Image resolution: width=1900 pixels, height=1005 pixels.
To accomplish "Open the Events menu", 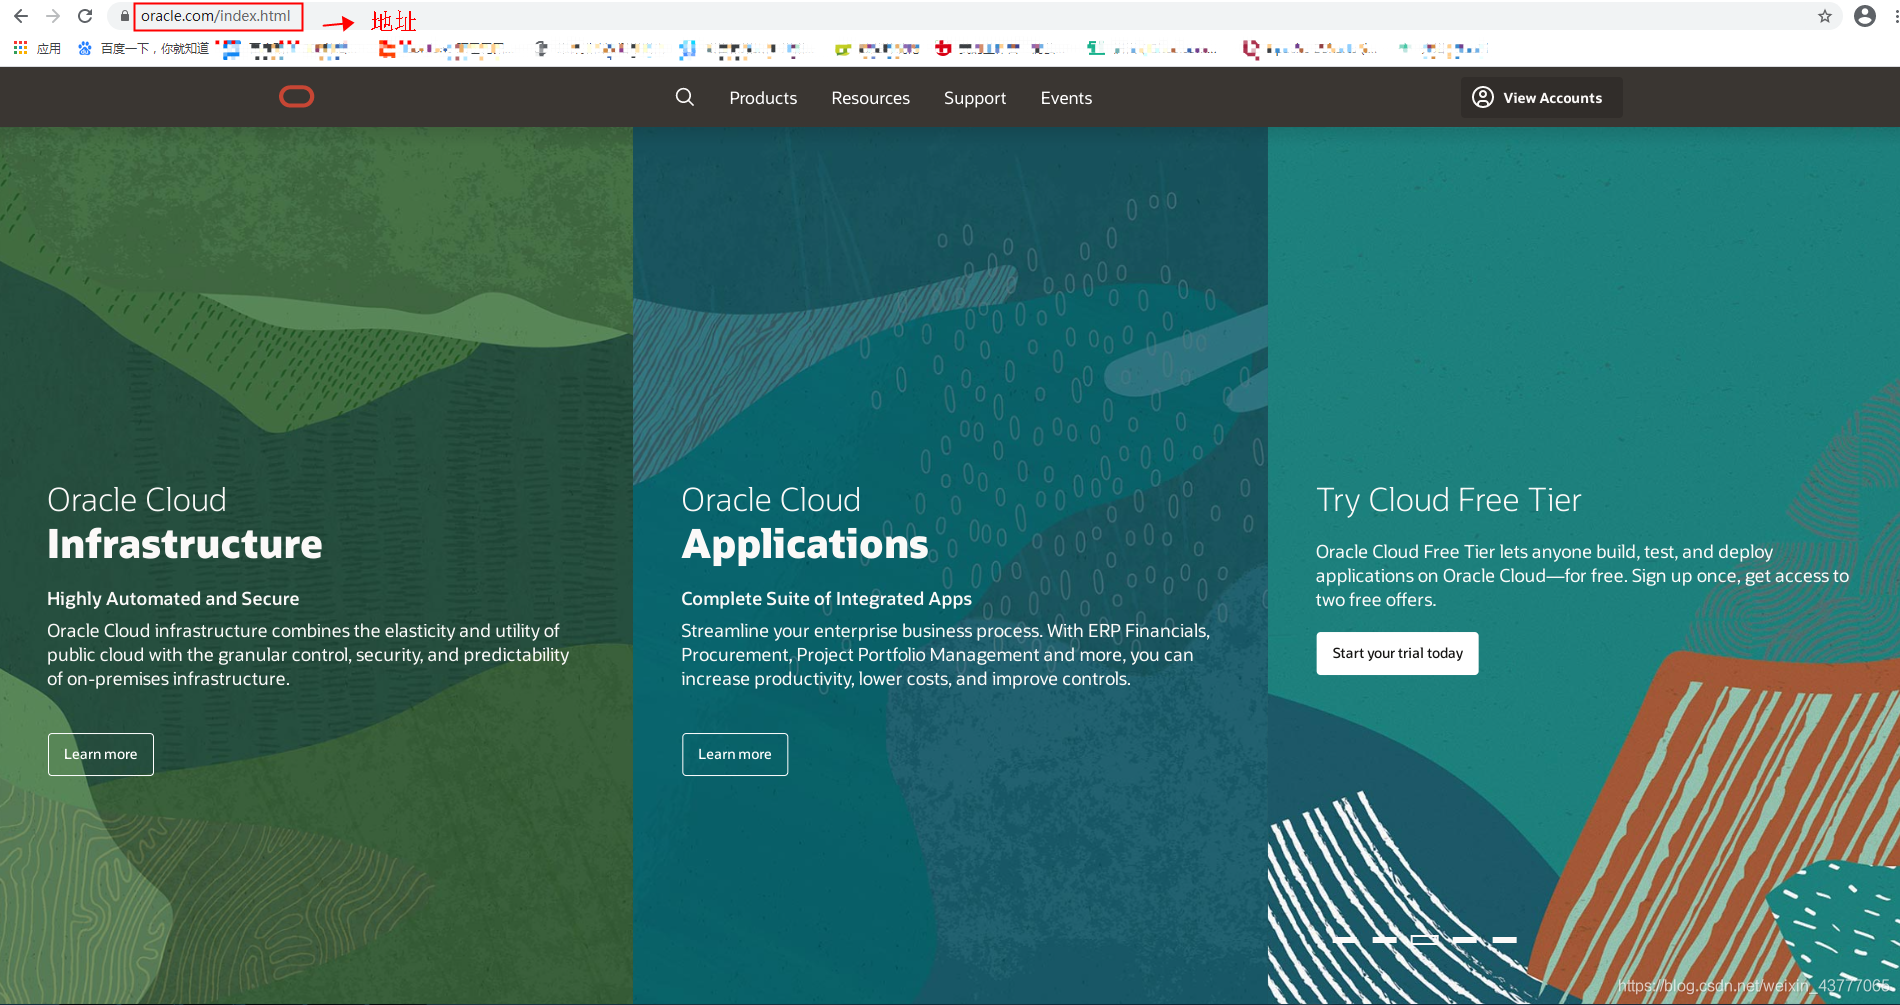I will click(1066, 98).
